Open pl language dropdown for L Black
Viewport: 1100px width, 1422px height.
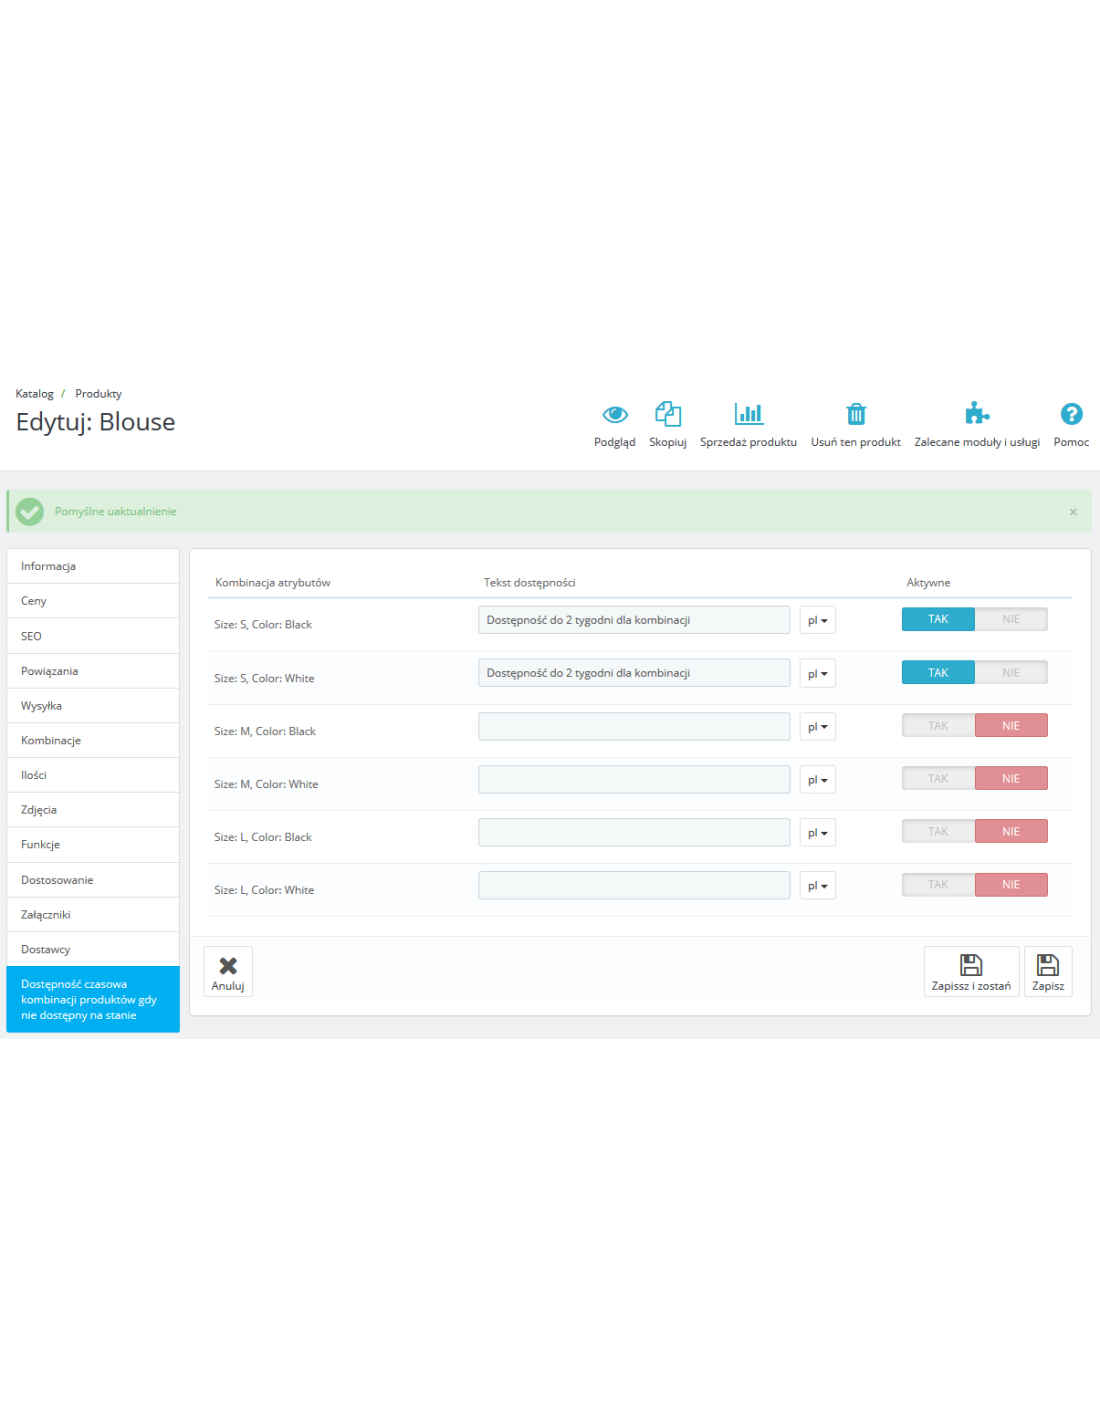click(817, 833)
